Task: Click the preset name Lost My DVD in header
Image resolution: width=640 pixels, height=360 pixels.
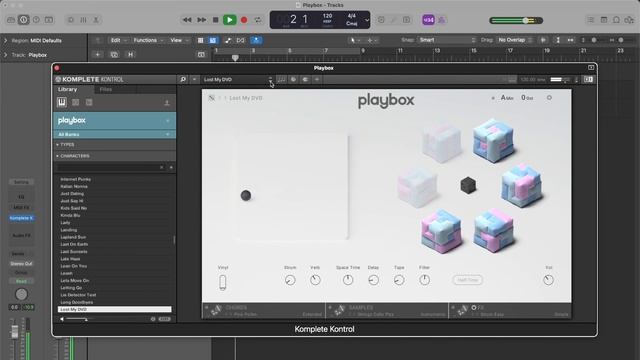Action: (218, 80)
